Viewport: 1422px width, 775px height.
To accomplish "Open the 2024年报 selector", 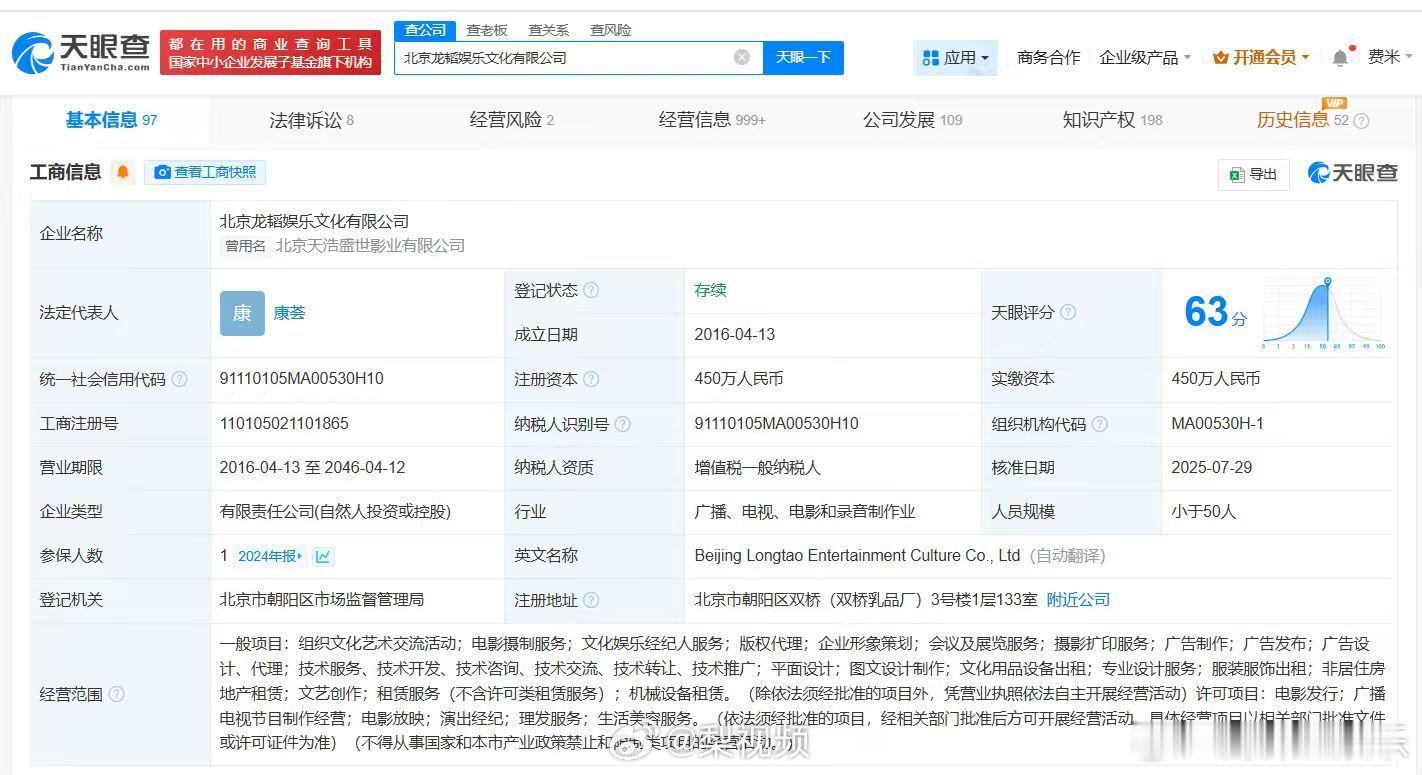I will [270, 556].
